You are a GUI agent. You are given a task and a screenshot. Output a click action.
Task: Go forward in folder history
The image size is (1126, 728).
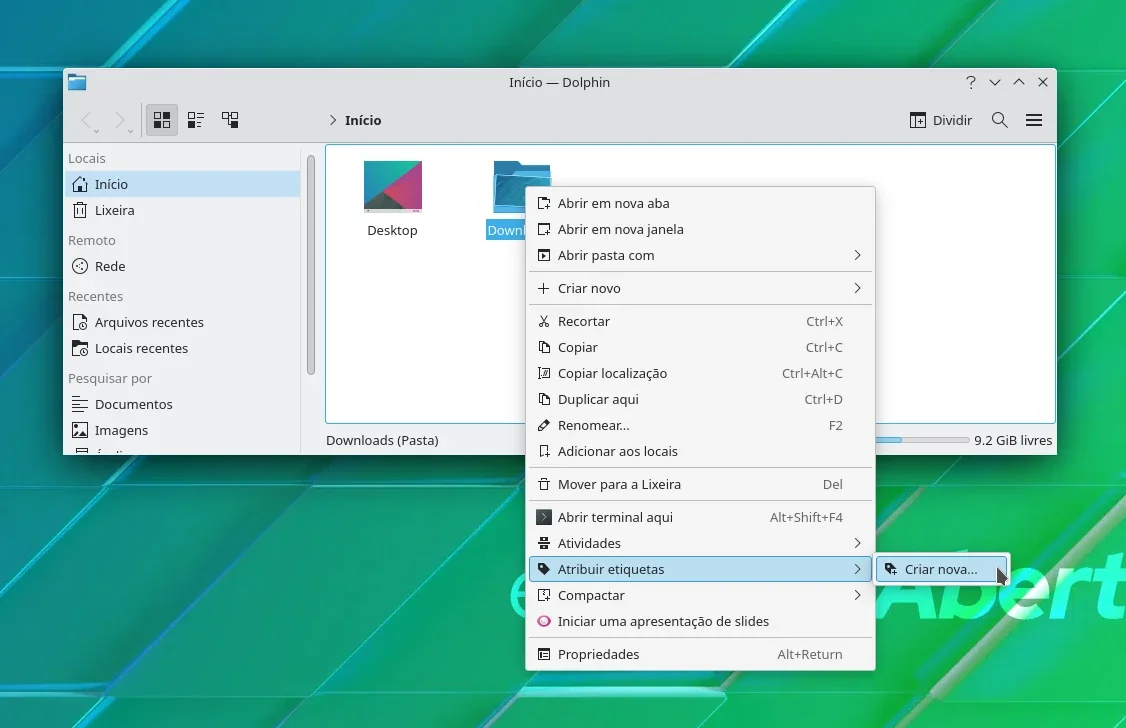click(121, 120)
